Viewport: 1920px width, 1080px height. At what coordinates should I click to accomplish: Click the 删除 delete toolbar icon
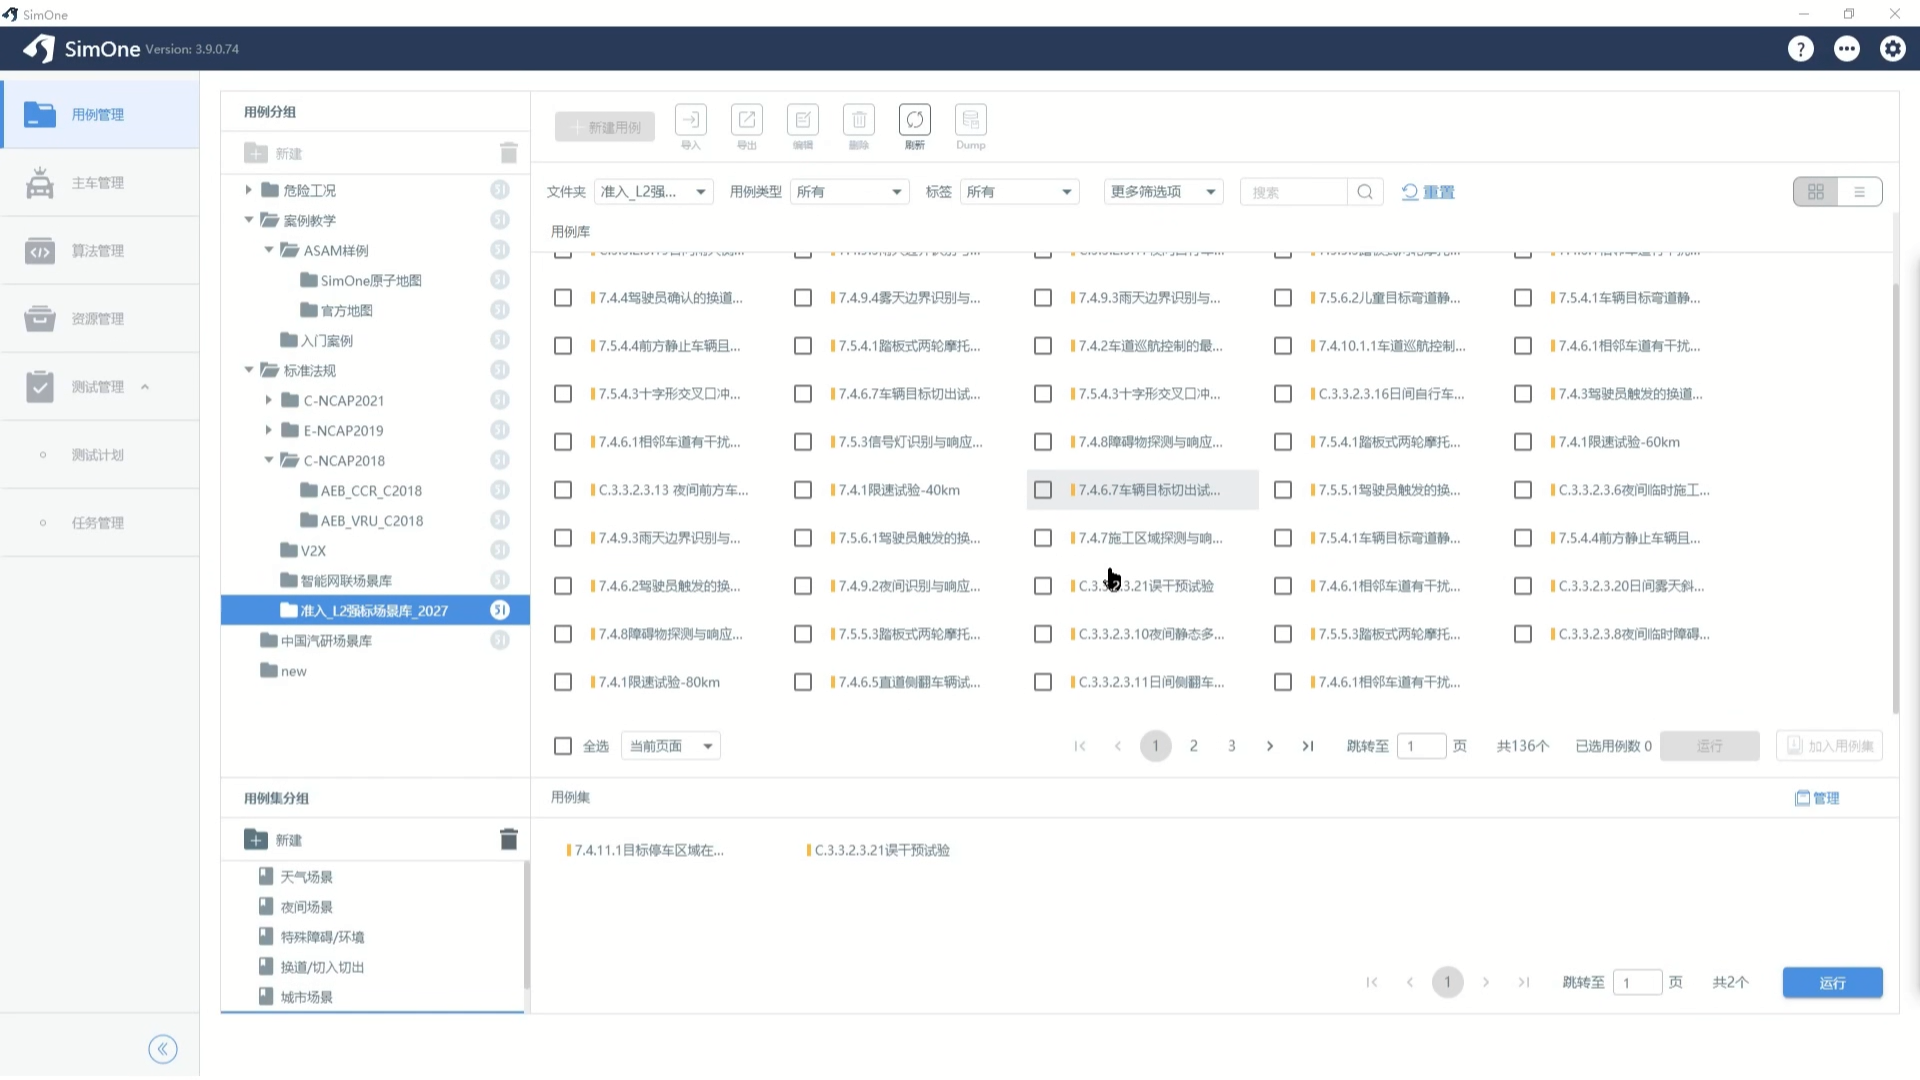859,120
